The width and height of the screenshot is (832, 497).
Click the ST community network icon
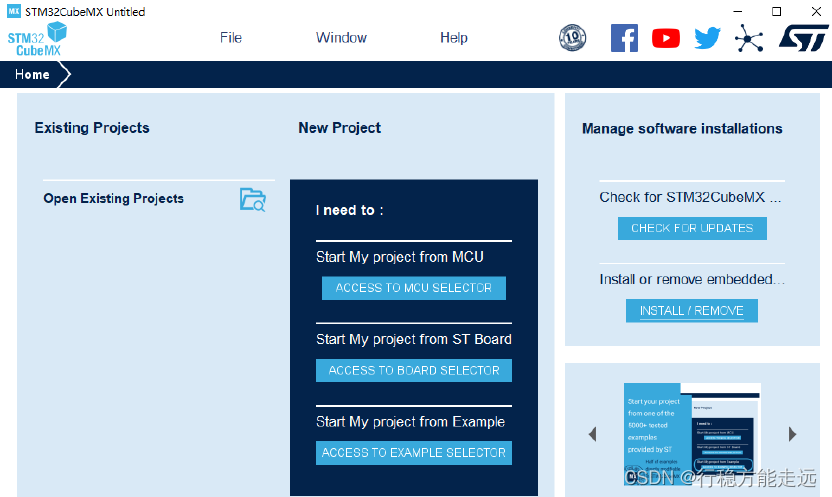(x=749, y=39)
